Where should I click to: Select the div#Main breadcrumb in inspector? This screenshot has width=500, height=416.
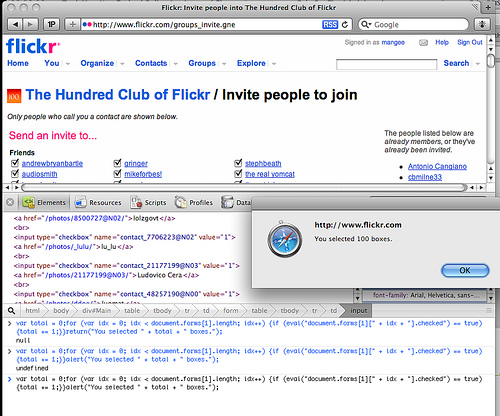[x=96, y=311]
